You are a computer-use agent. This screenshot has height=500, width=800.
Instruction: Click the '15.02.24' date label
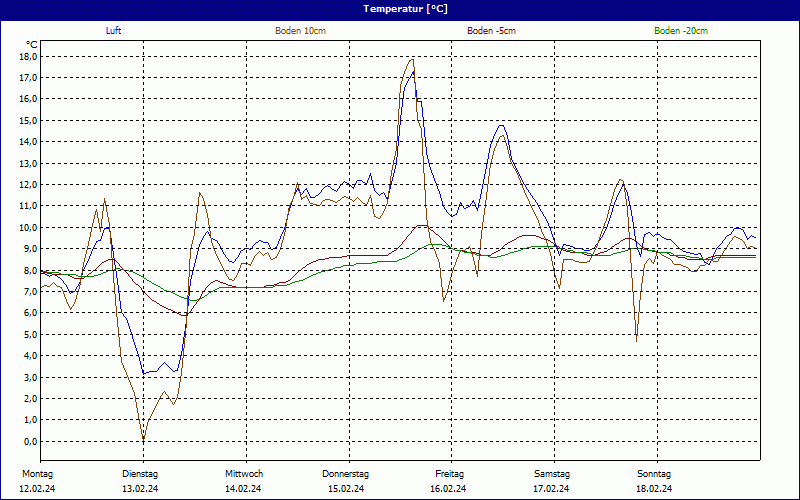click(346, 489)
